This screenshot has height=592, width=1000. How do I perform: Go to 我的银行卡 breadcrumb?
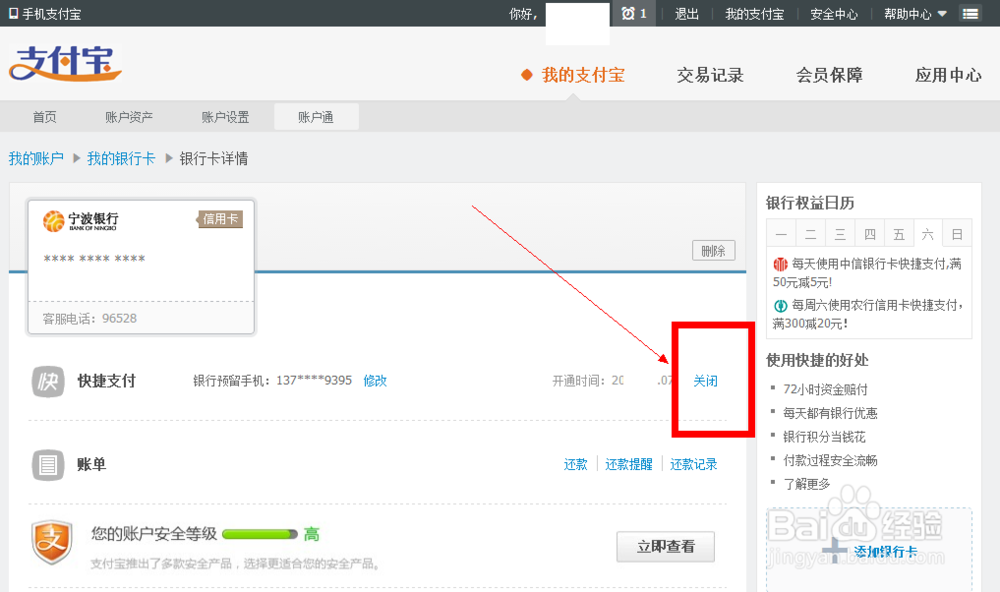pyautogui.click(x=121, y=158)
